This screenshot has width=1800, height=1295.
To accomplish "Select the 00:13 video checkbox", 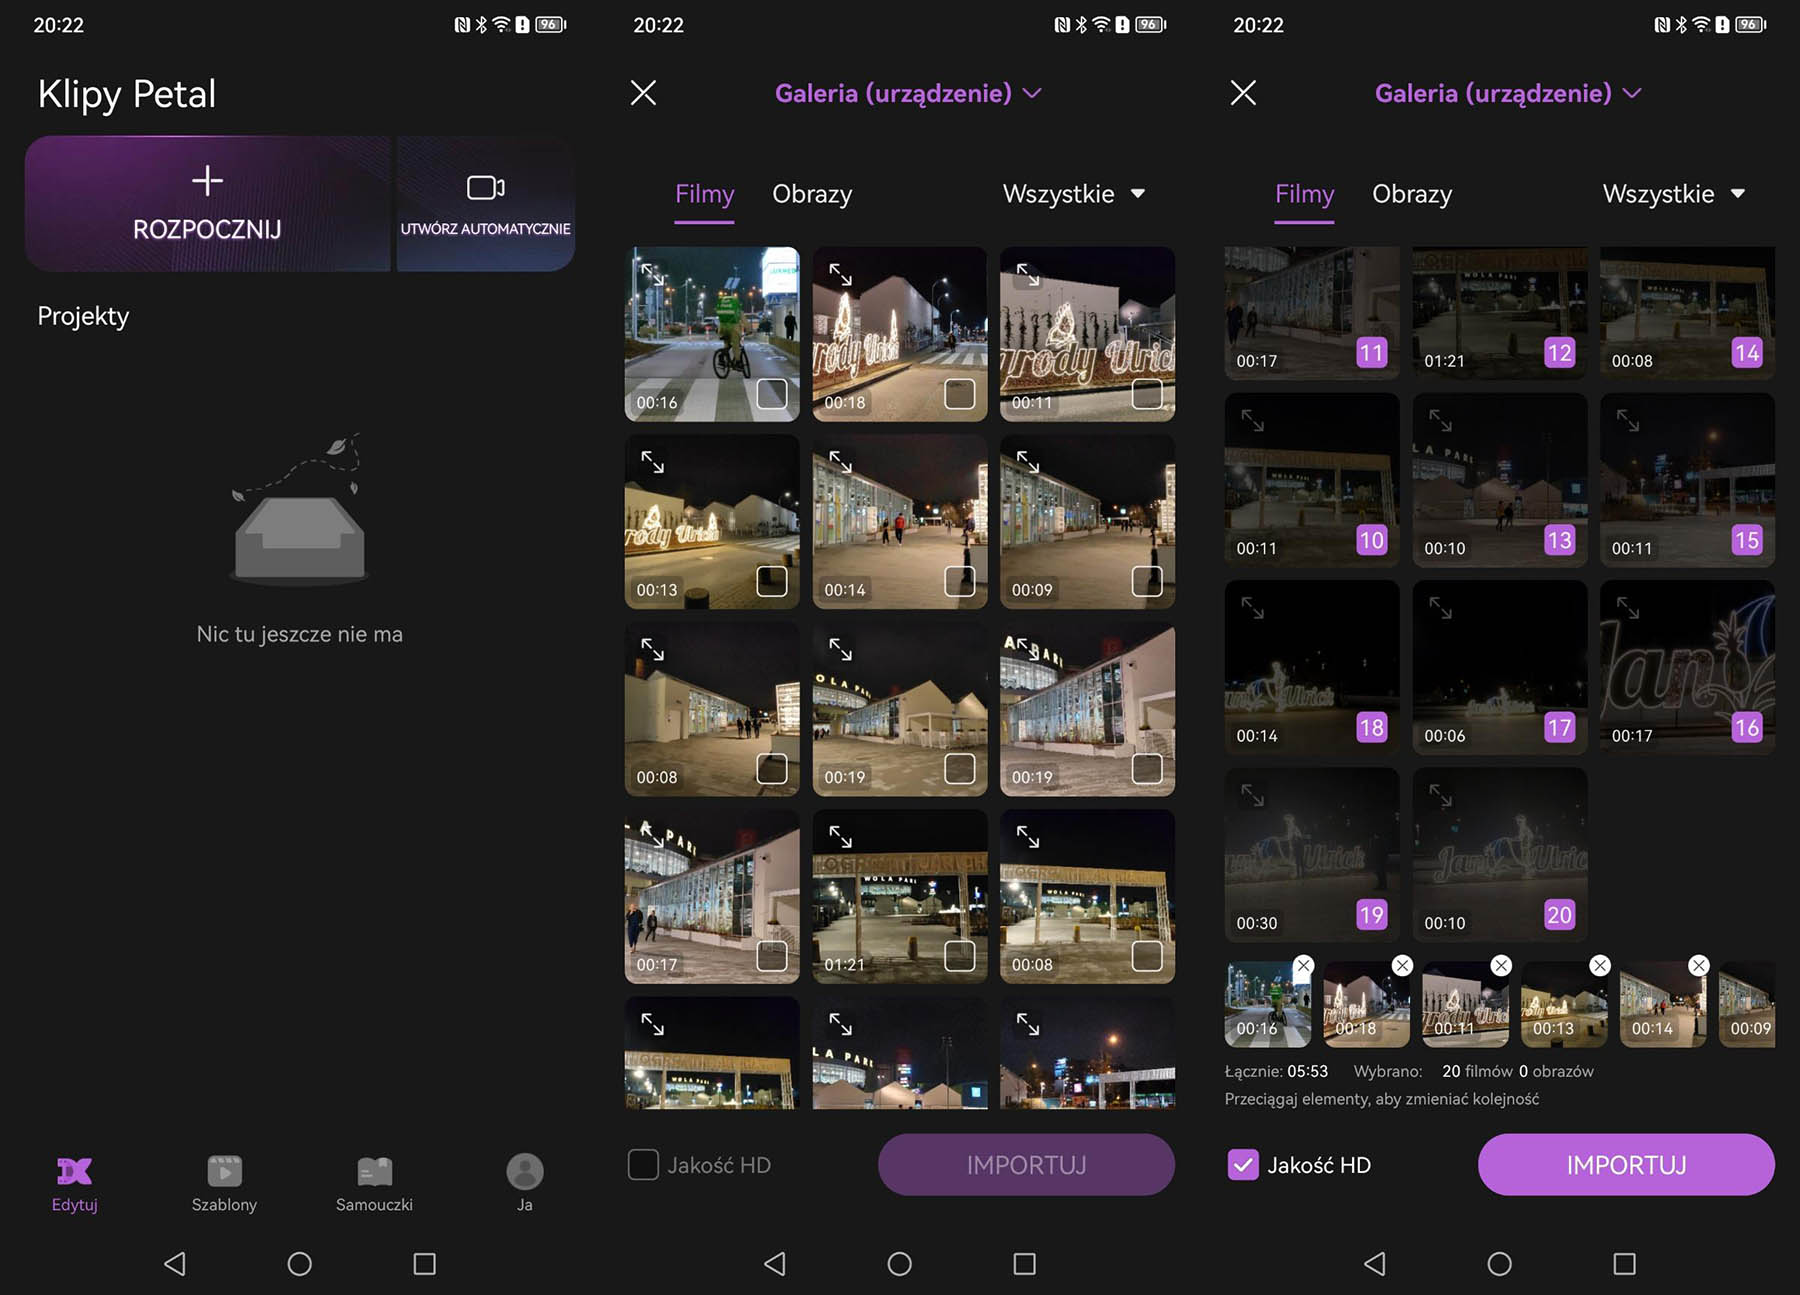I will [x=772, y=581].
